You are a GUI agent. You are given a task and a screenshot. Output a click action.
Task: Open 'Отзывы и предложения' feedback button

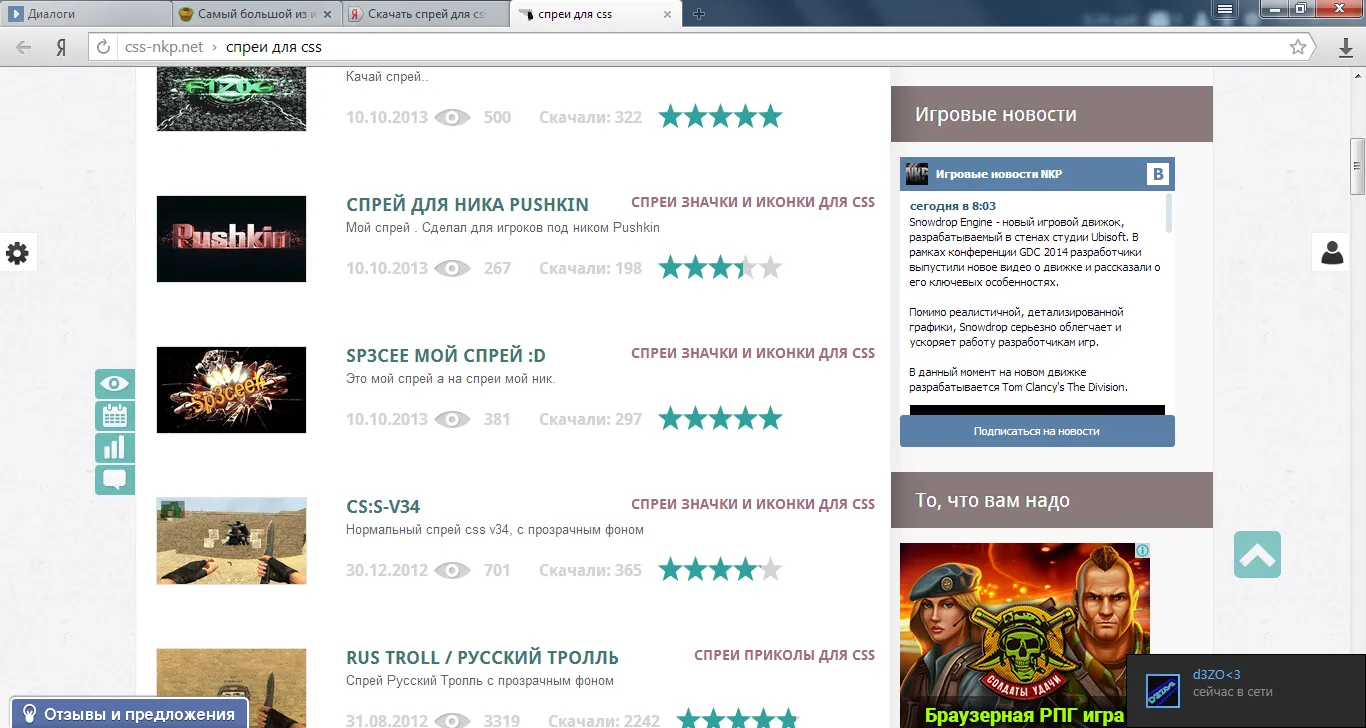point(128,713)
